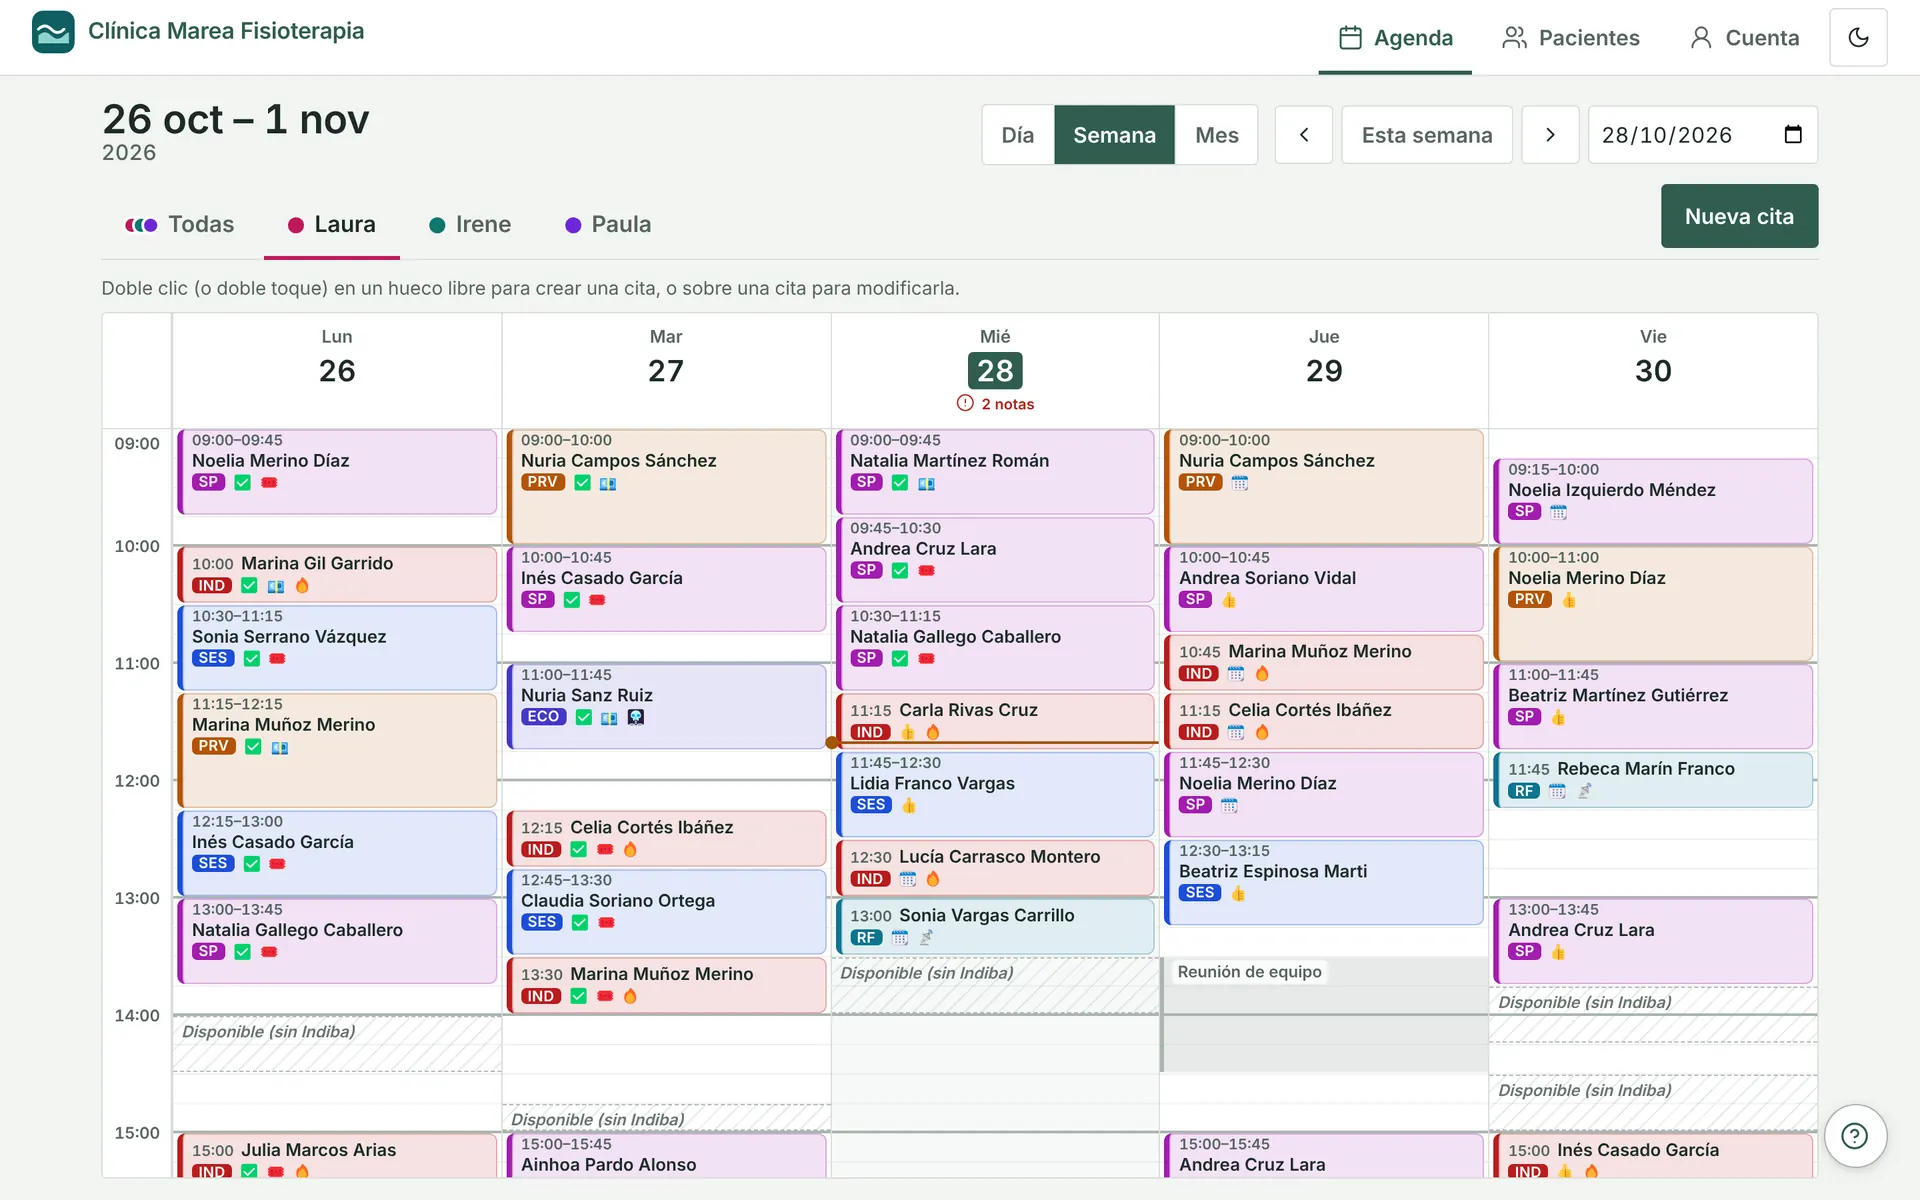Click the banknote icon on Natalia Martínez Román's appointment
The image size is (1920, 1200).
(927, 483)
